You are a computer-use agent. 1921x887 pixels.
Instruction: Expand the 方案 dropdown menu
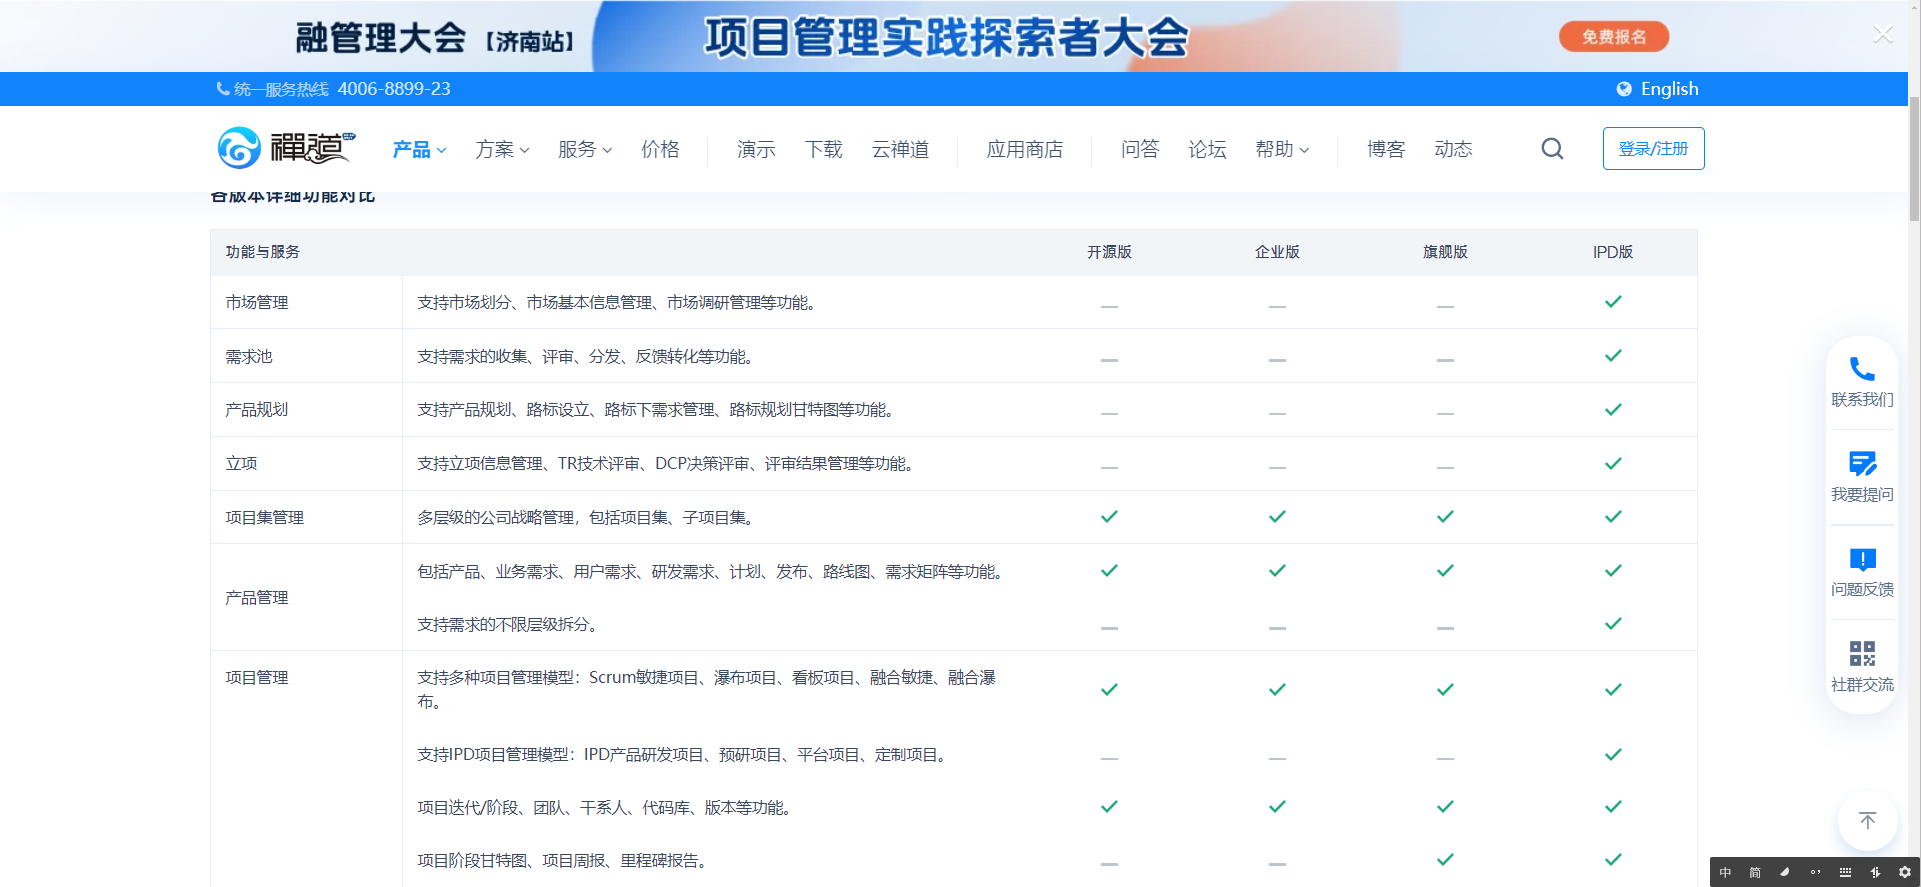click(502, 149)
